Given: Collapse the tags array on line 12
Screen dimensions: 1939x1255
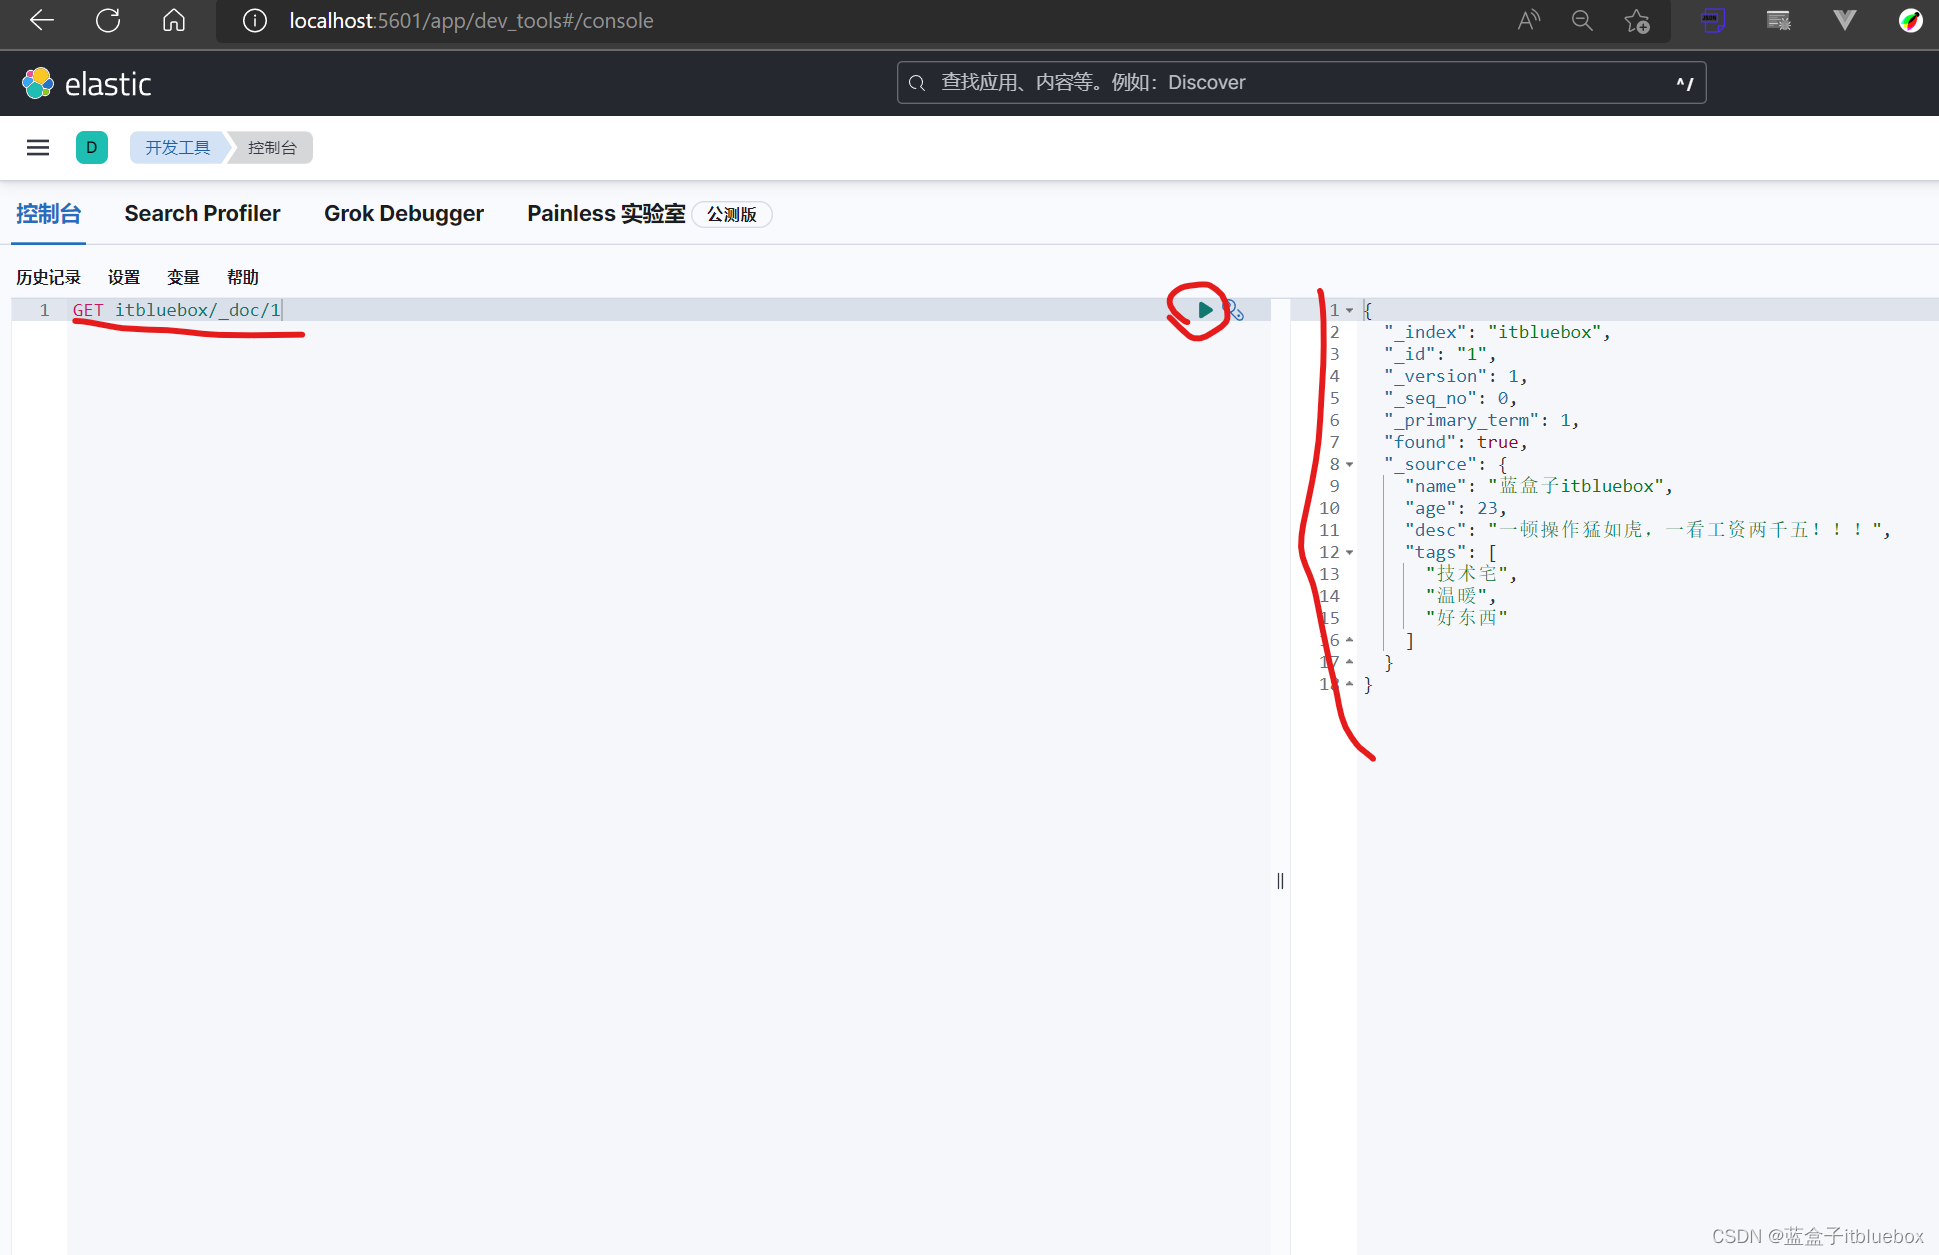Looking at the screenshot, I should coord(1350,551).
